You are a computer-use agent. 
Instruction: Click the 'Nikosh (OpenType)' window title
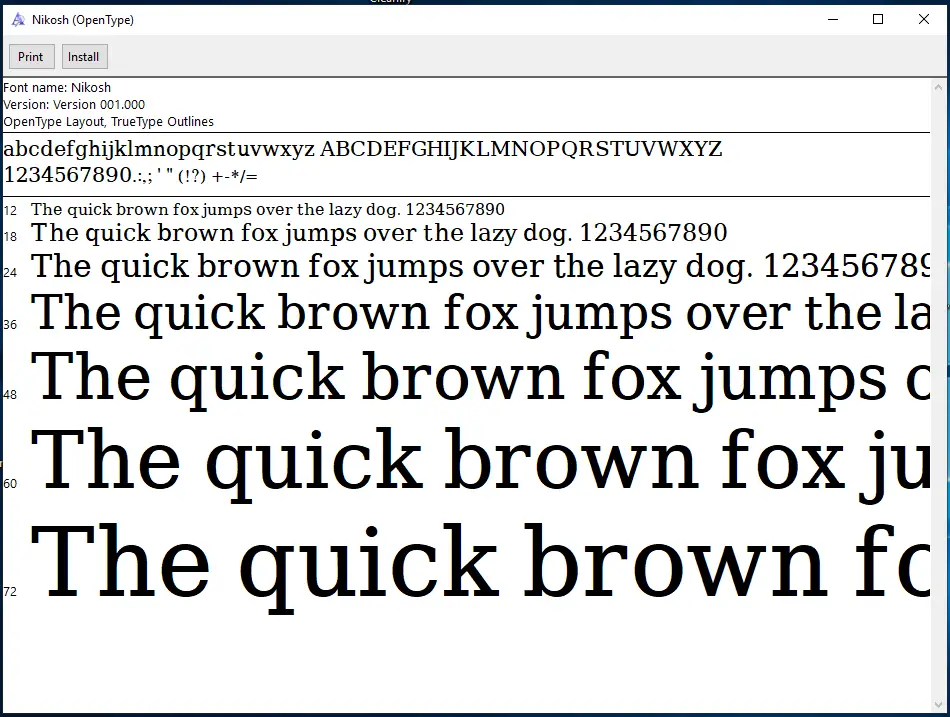(83, 20)
